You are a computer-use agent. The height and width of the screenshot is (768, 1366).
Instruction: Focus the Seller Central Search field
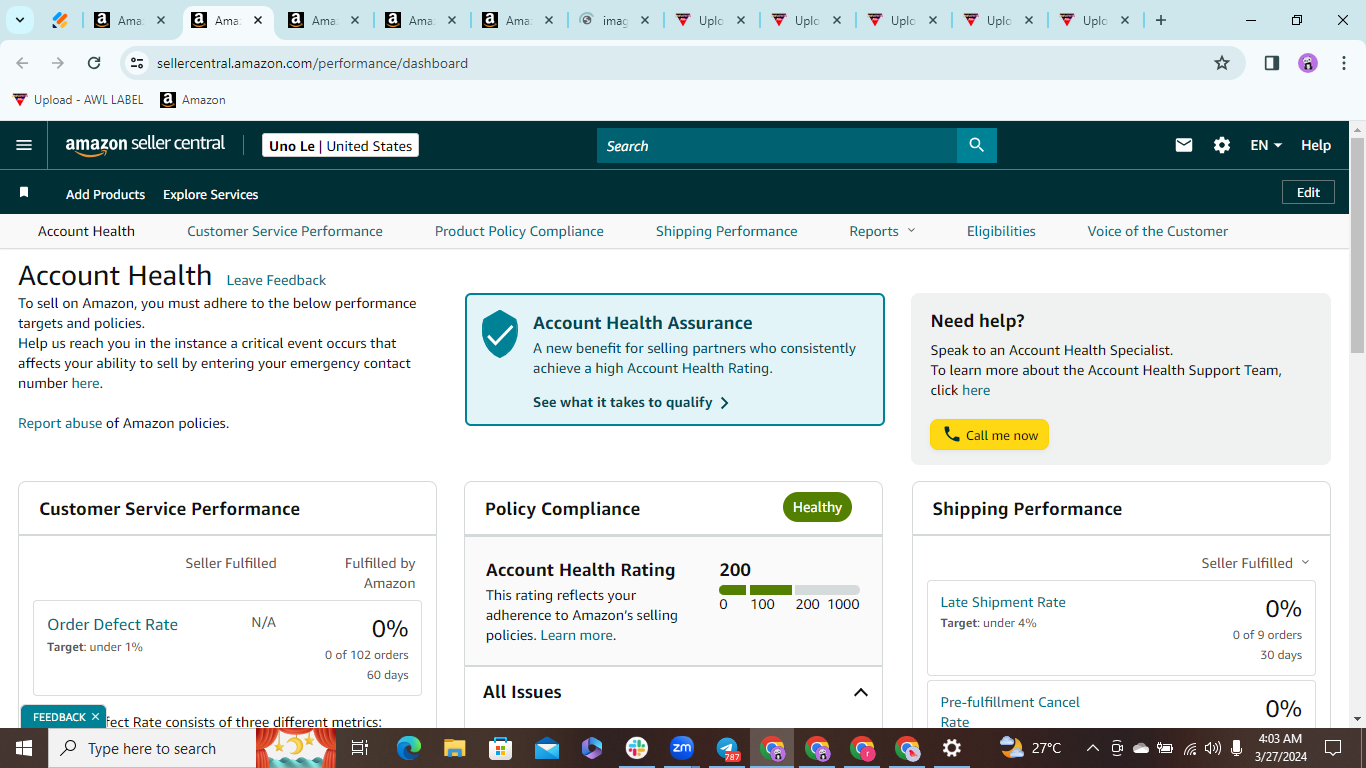[777, 146]
